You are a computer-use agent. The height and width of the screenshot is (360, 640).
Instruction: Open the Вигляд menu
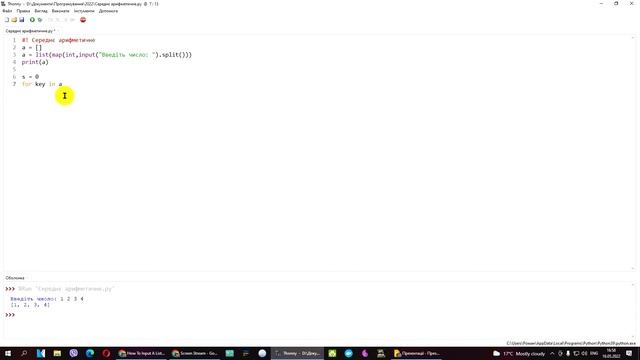41,11
